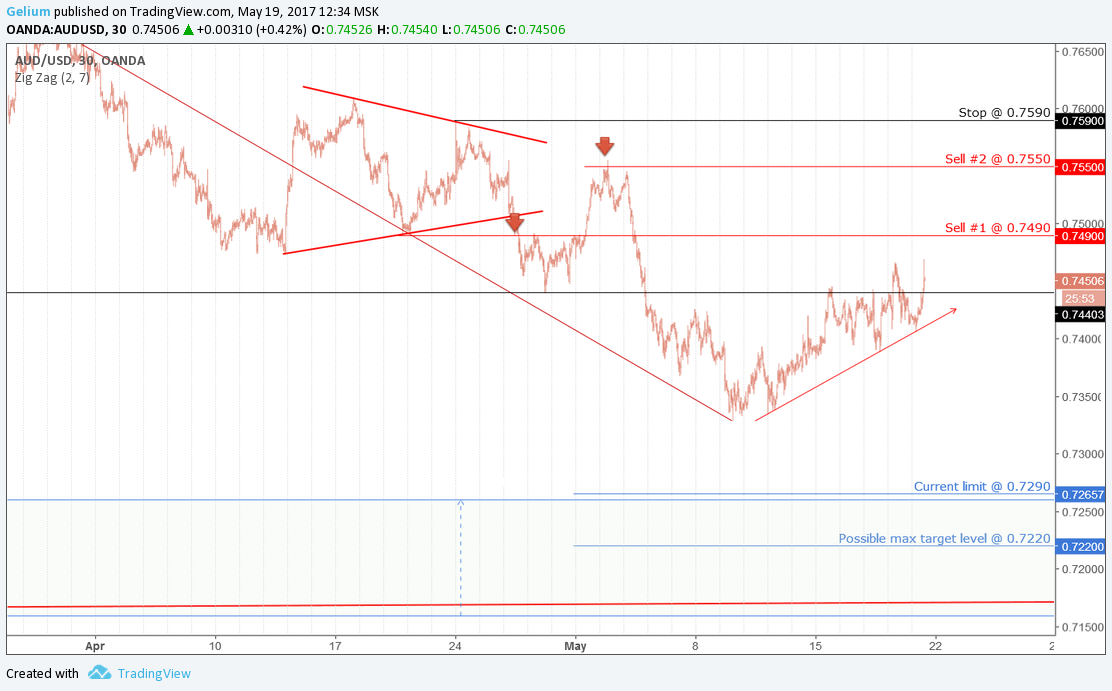Click the '8' date axis label
The width and height of the screenshot is (1112, 691).
(696, 646)
